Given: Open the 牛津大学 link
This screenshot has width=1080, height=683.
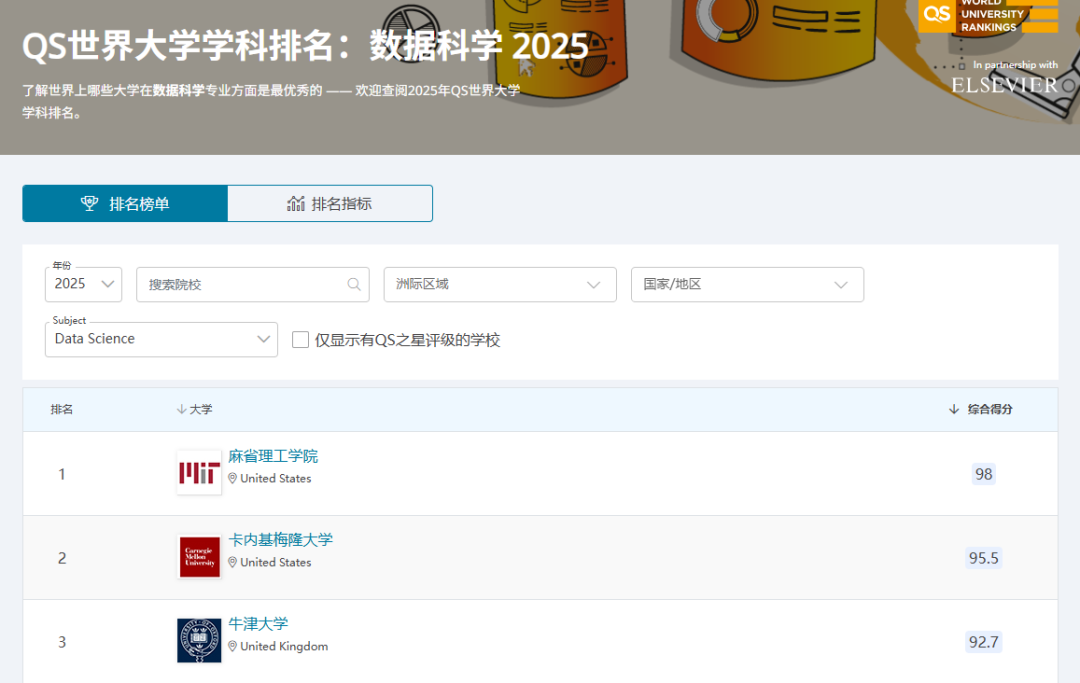Looking at the screenshot, I should click(x=258, y=624).
